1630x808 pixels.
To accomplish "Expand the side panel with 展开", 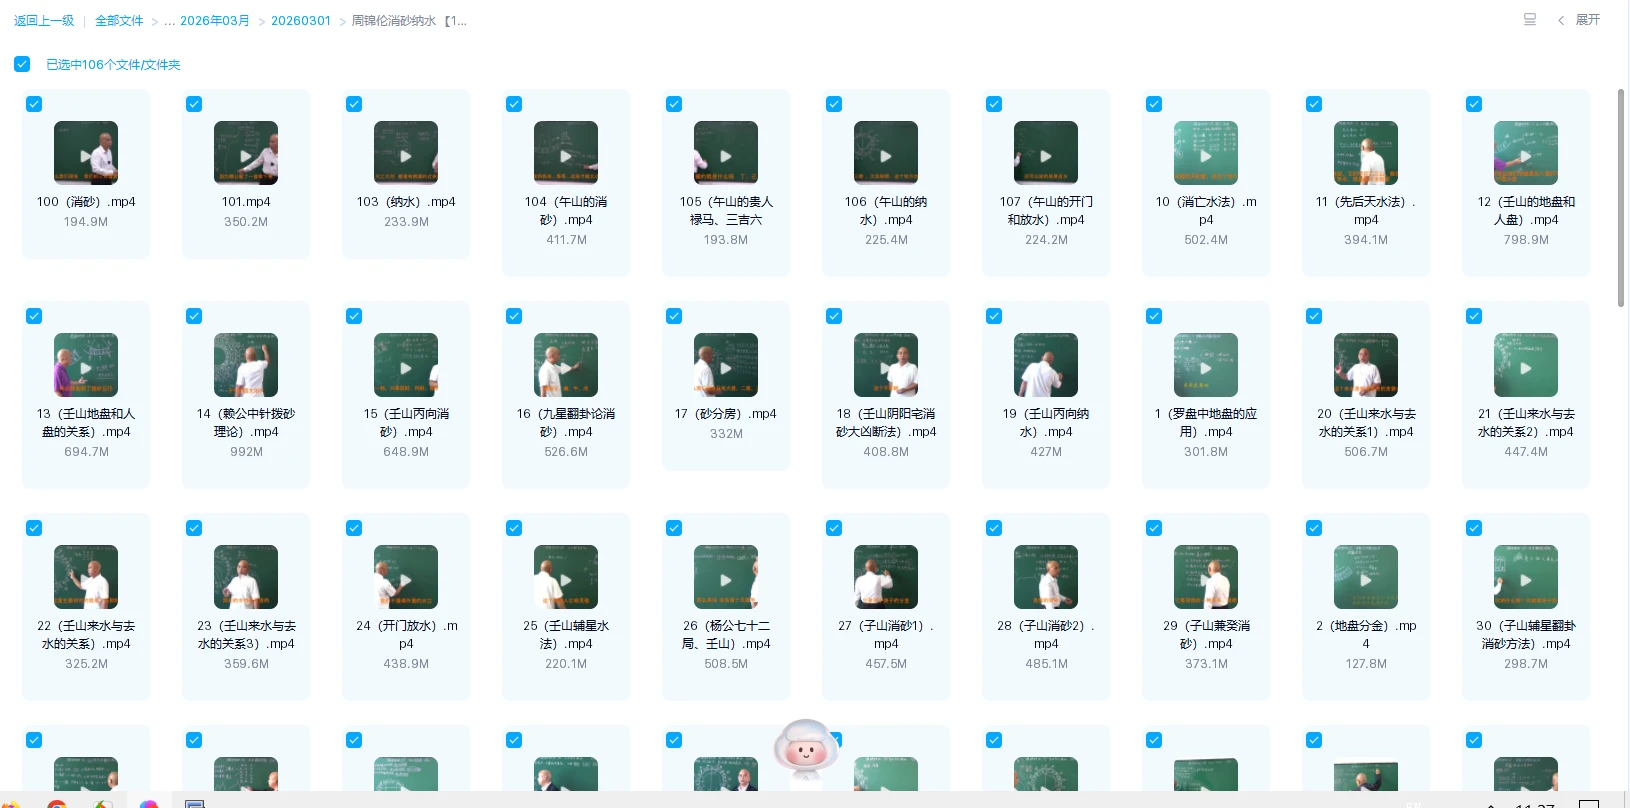I will point(1579,20).
